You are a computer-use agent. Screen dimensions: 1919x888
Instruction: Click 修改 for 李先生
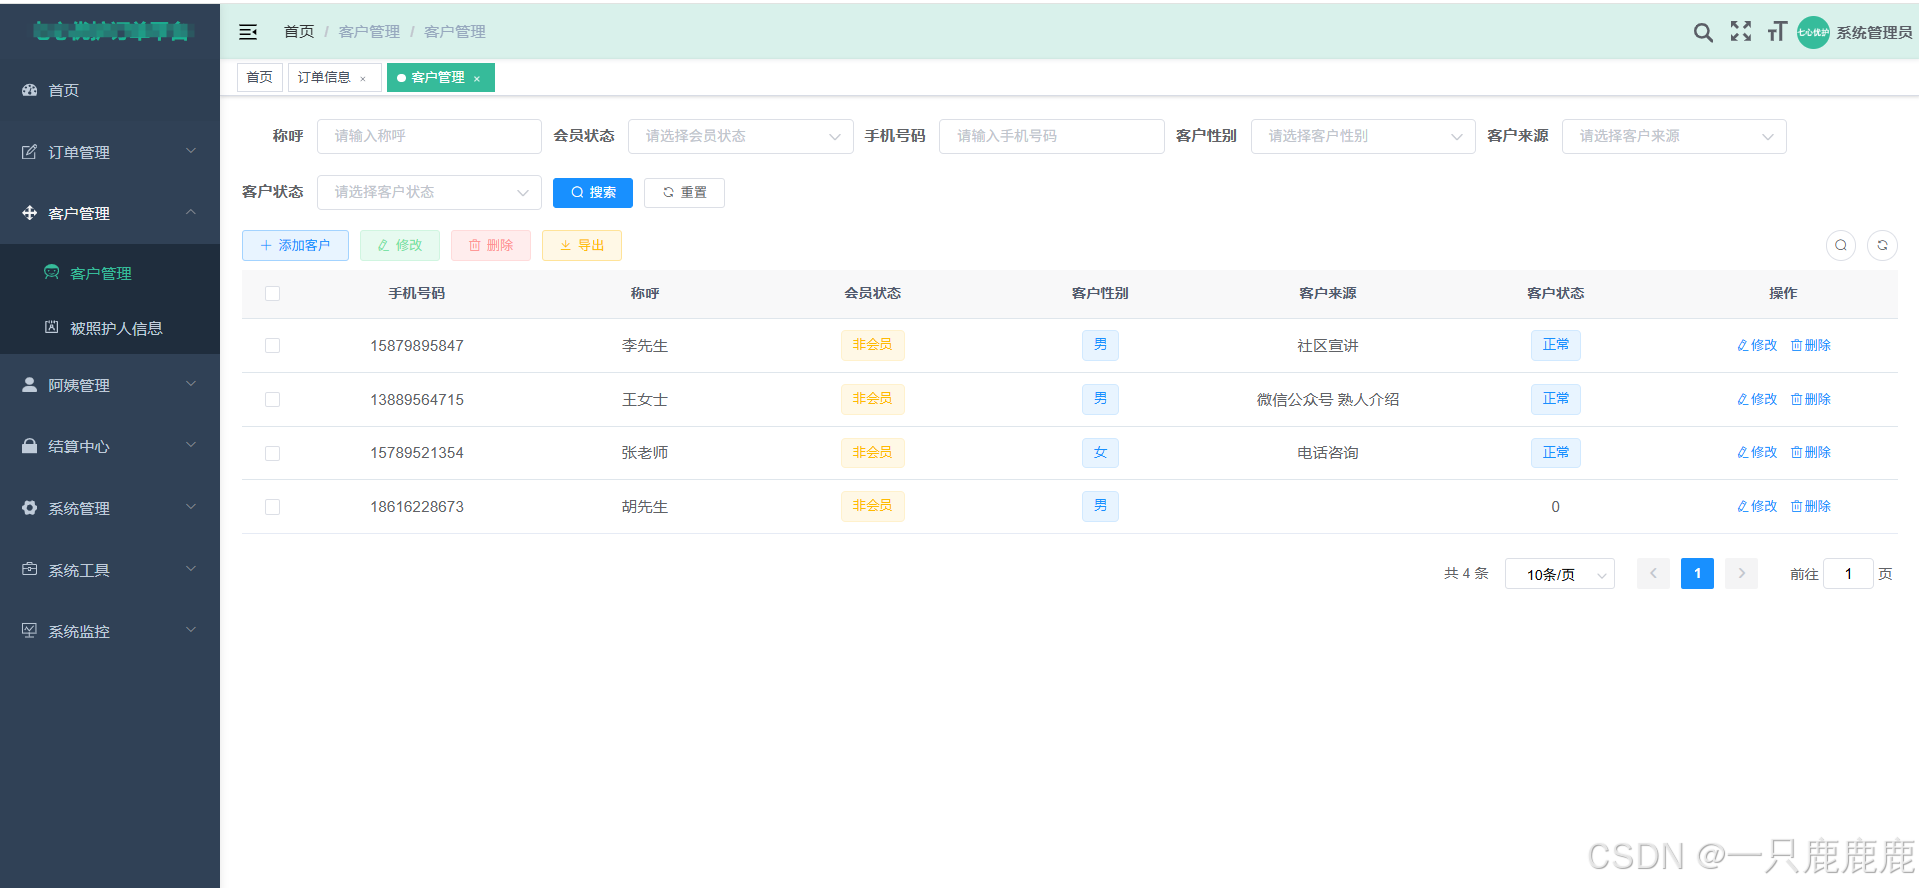pos(1757,345)
